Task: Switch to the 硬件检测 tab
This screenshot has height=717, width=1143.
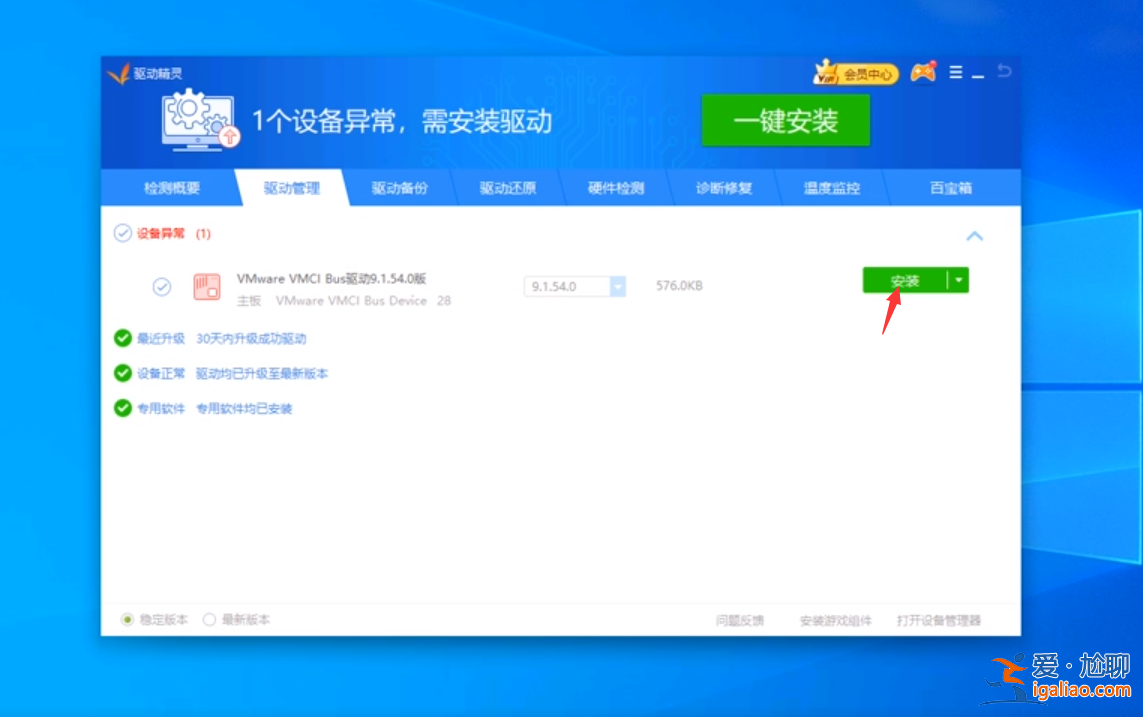Action: click(616, 187)
